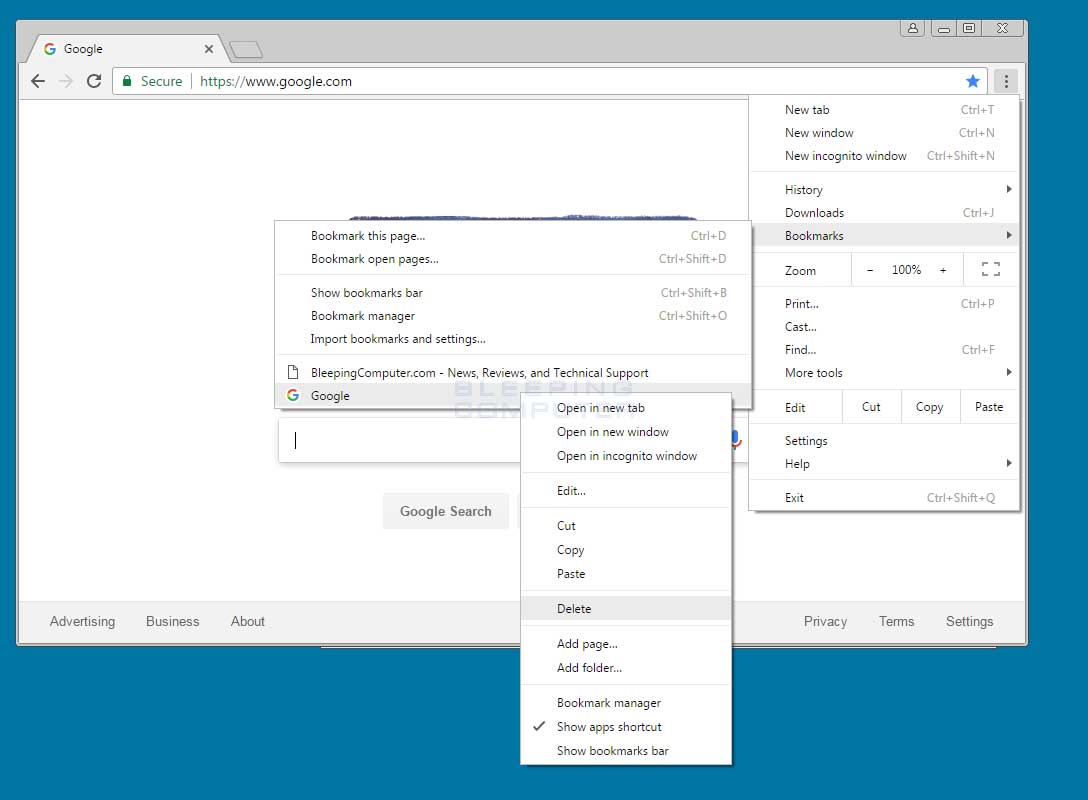Viewport: 1088px width, 800px height.
Task: Toggle Show apps shortcut in the context menu
Action: pyautogui.click(x=607, y=727)
